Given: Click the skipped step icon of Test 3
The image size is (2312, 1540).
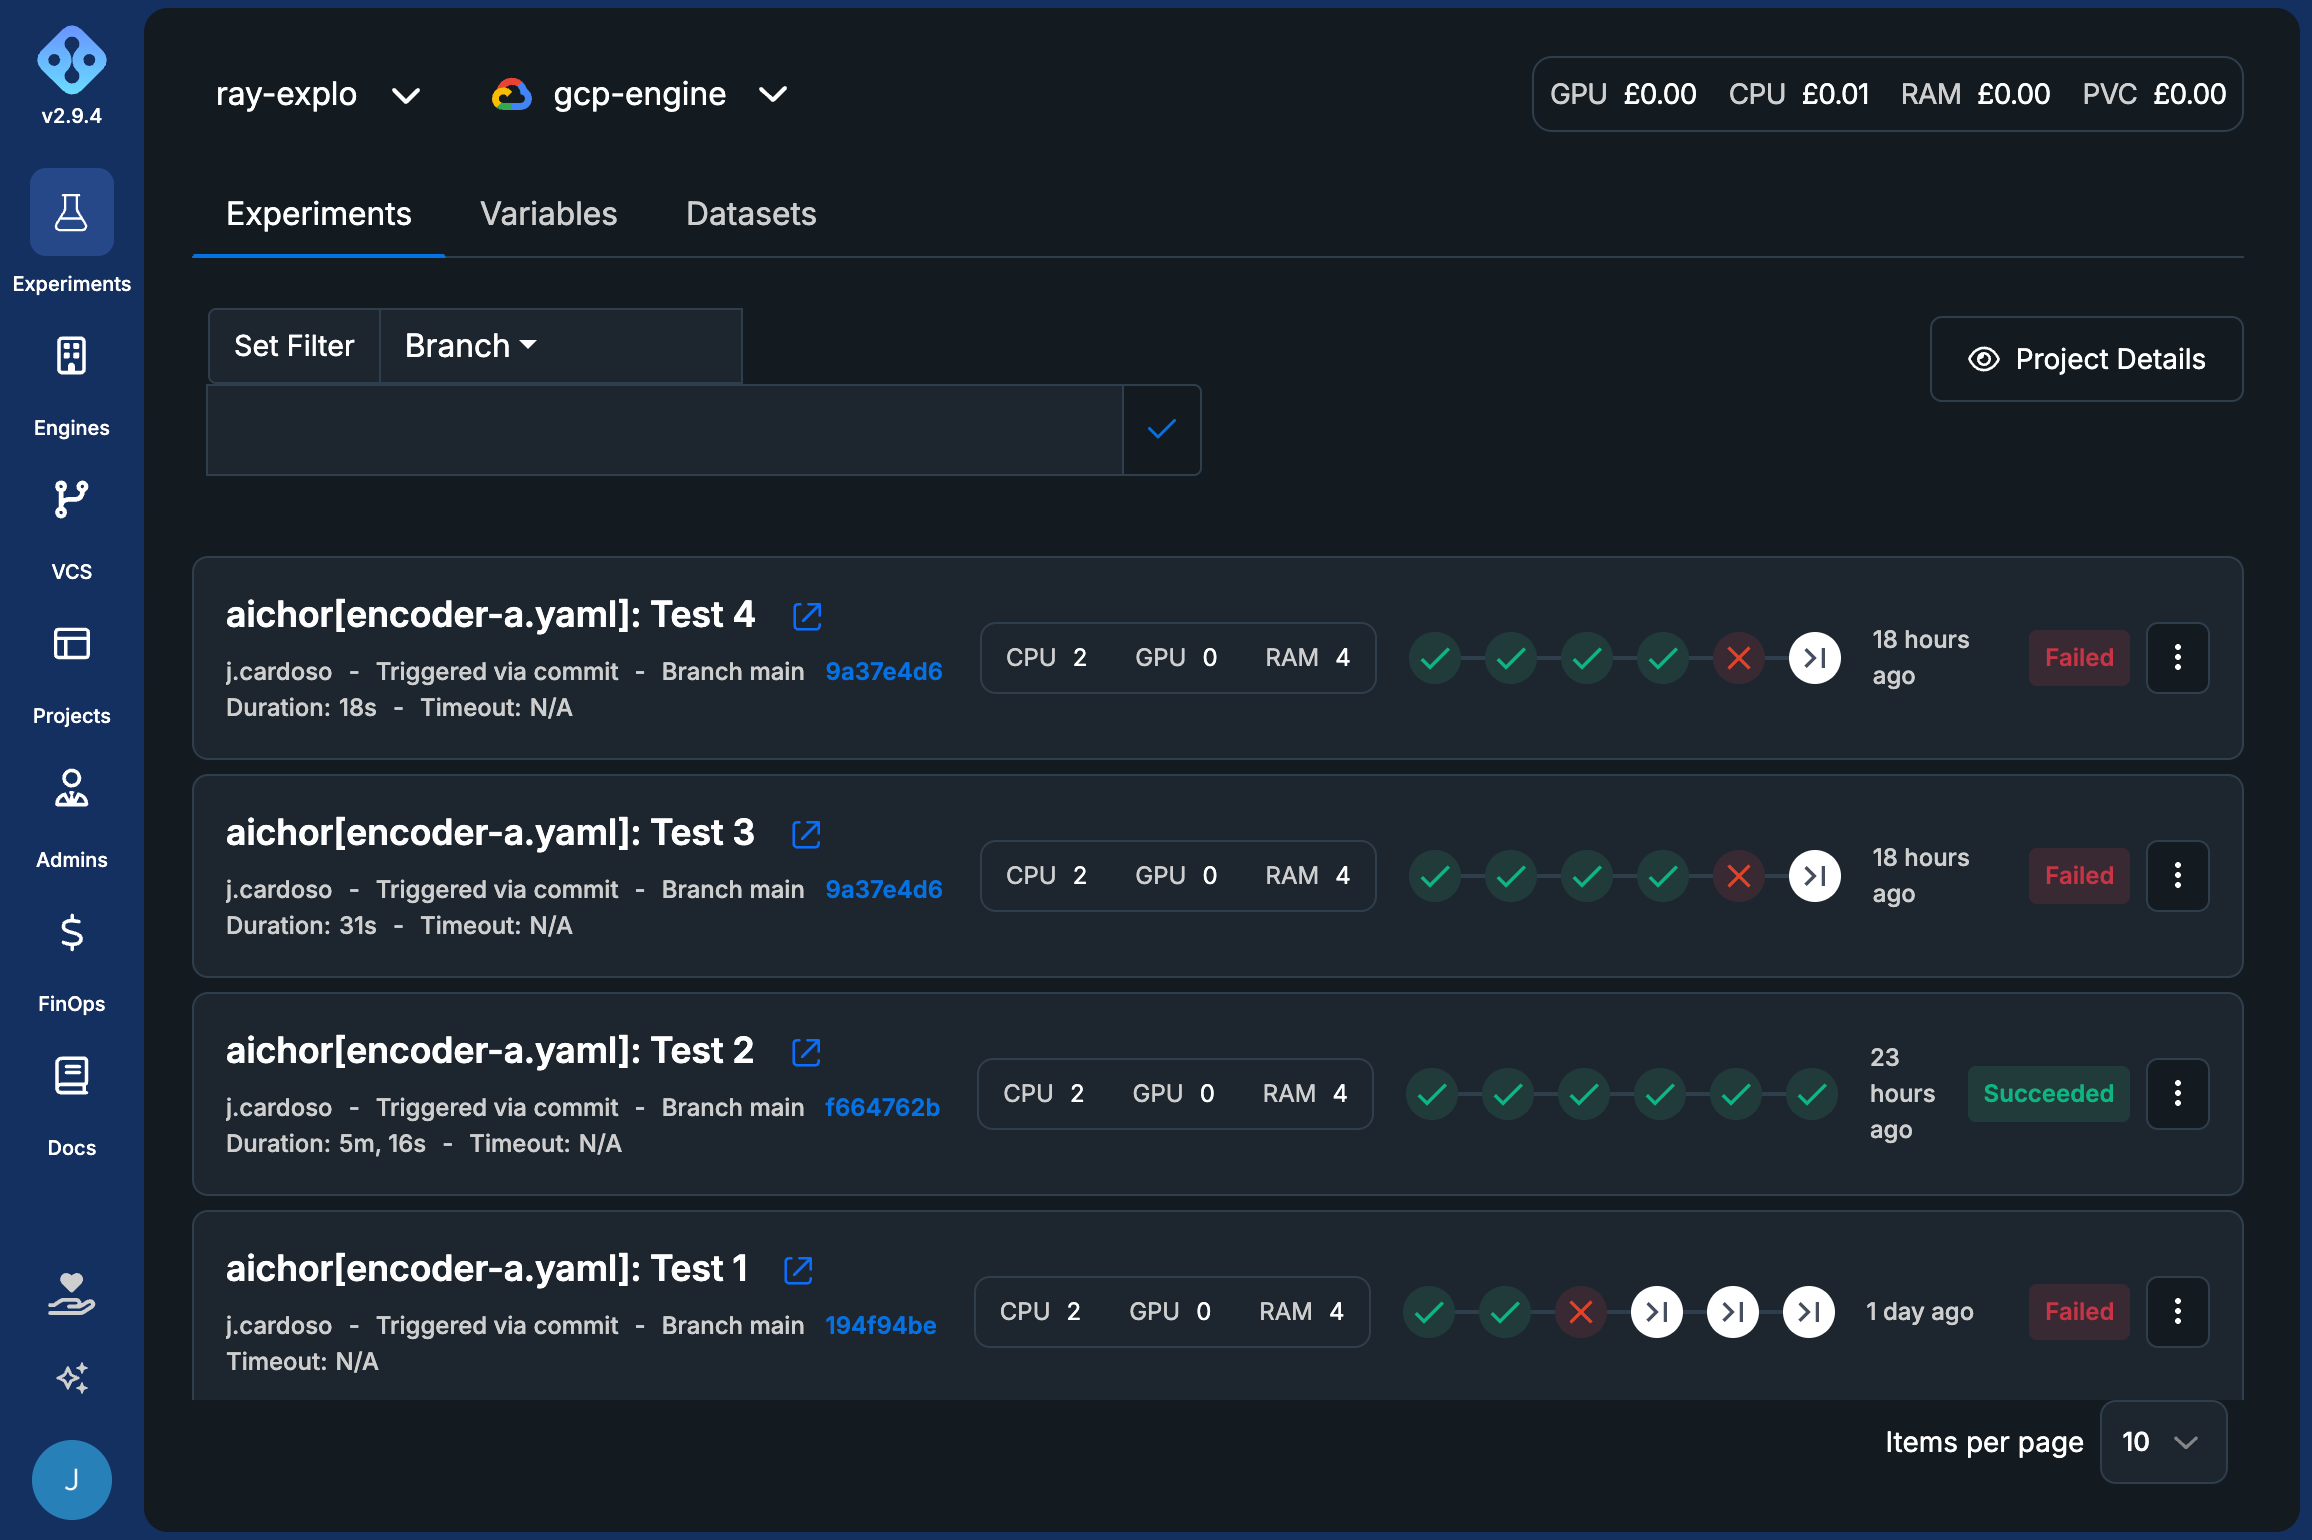Looking at the screenshot, I should [x=1815, y=876].
